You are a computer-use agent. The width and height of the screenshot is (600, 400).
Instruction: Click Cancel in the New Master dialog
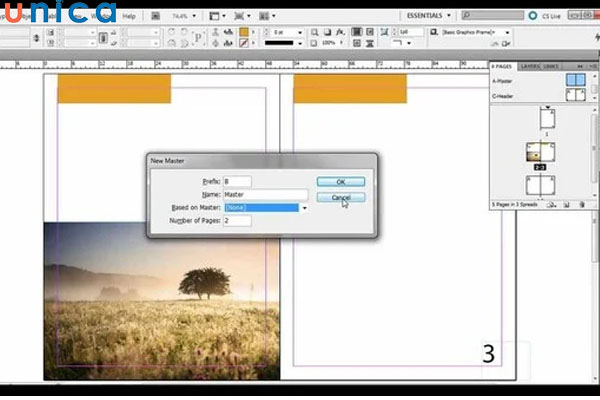click(x=341, y=198)
